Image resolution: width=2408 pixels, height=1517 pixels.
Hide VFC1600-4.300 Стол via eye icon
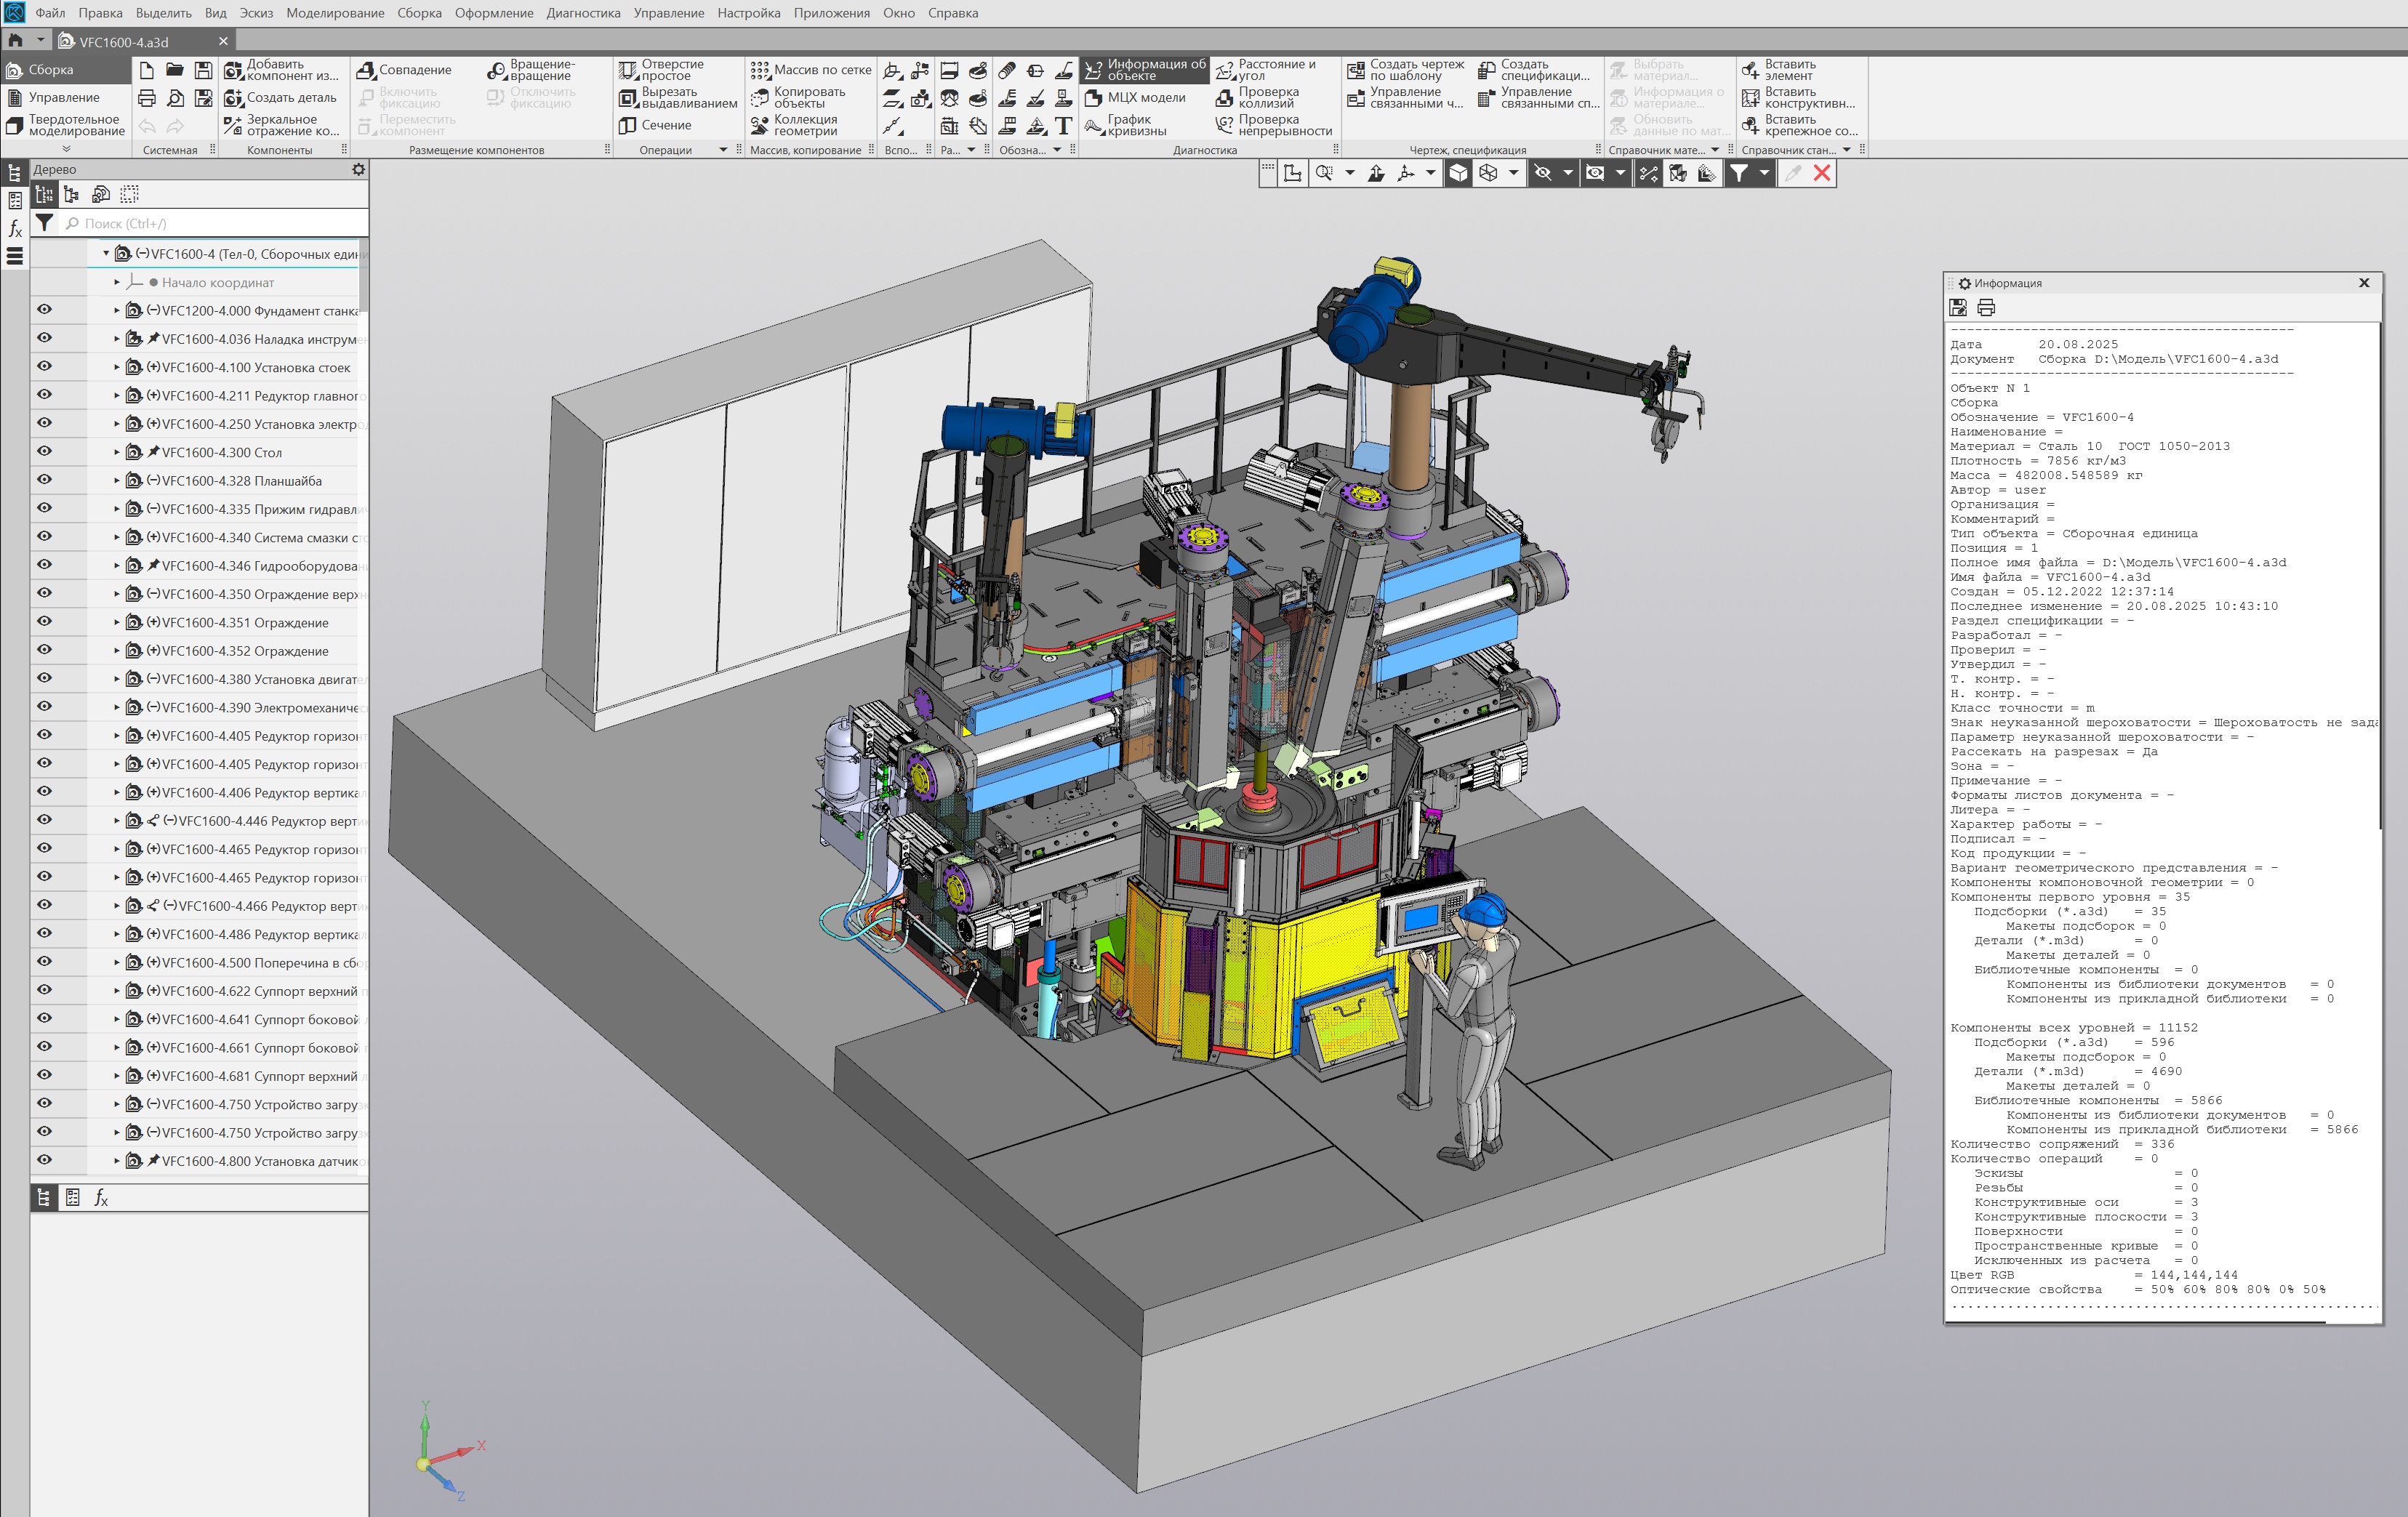[45, 451]
